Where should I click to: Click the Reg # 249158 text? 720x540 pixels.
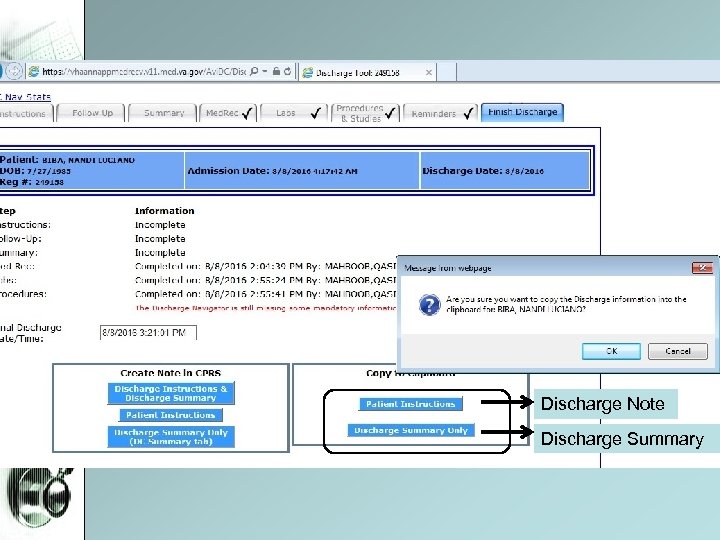(32, 182)
